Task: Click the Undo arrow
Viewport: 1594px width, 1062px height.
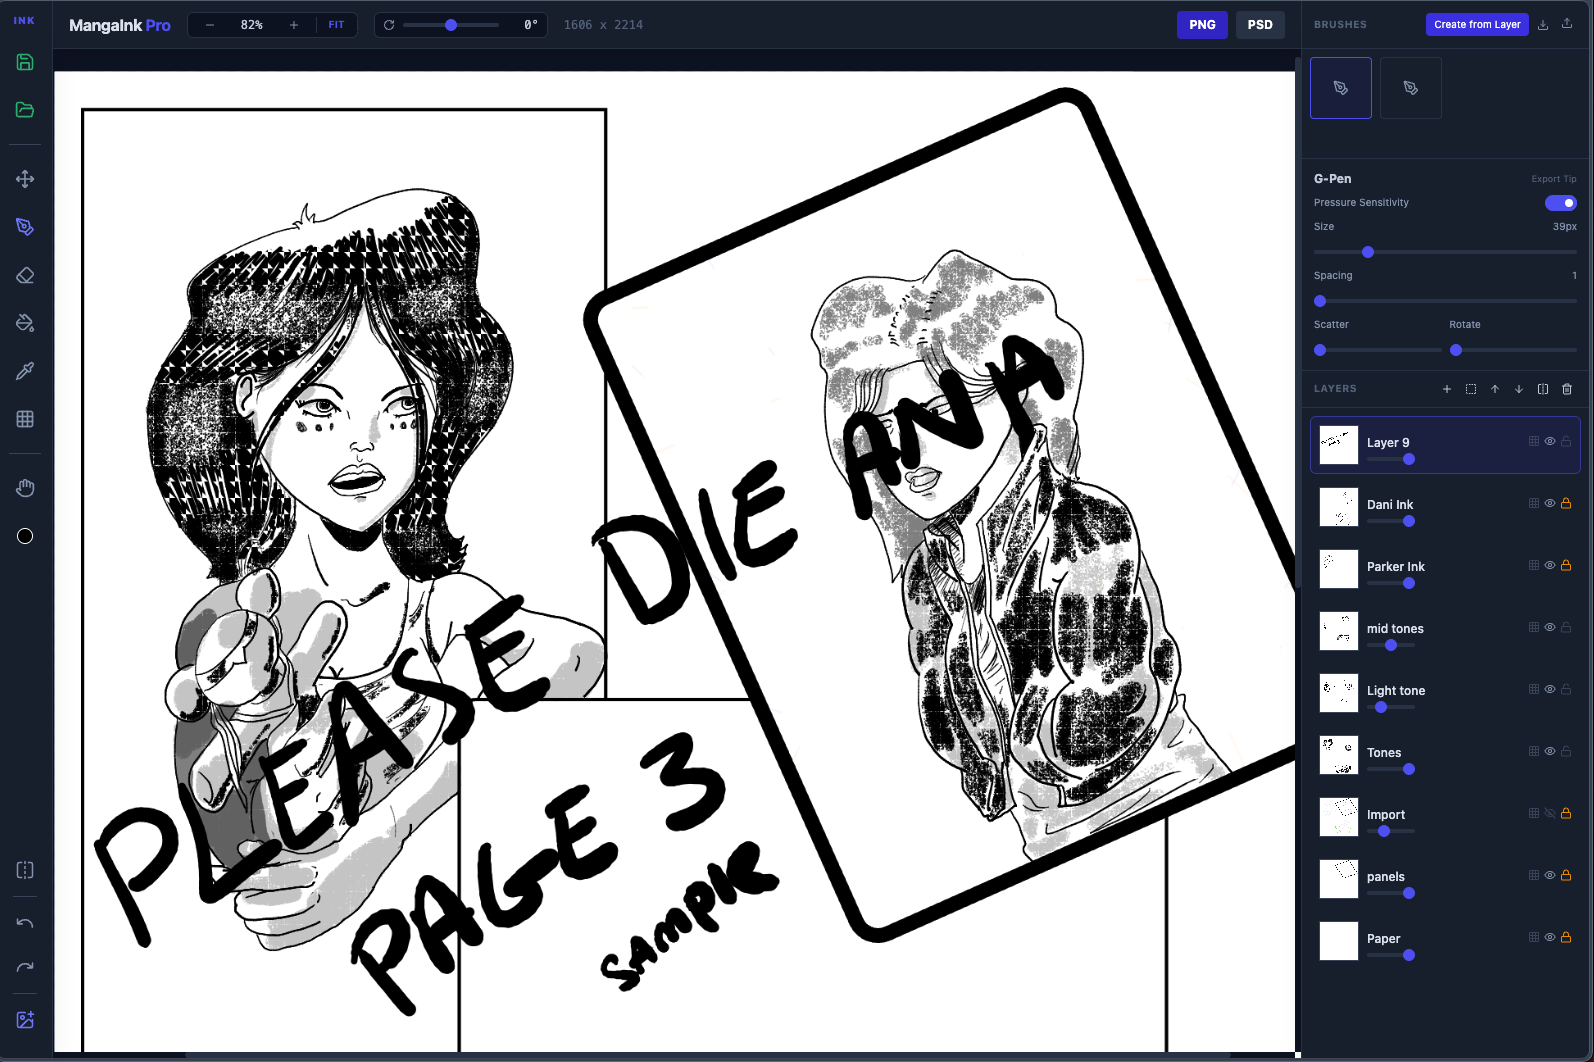Action: [x=25, y=923]
